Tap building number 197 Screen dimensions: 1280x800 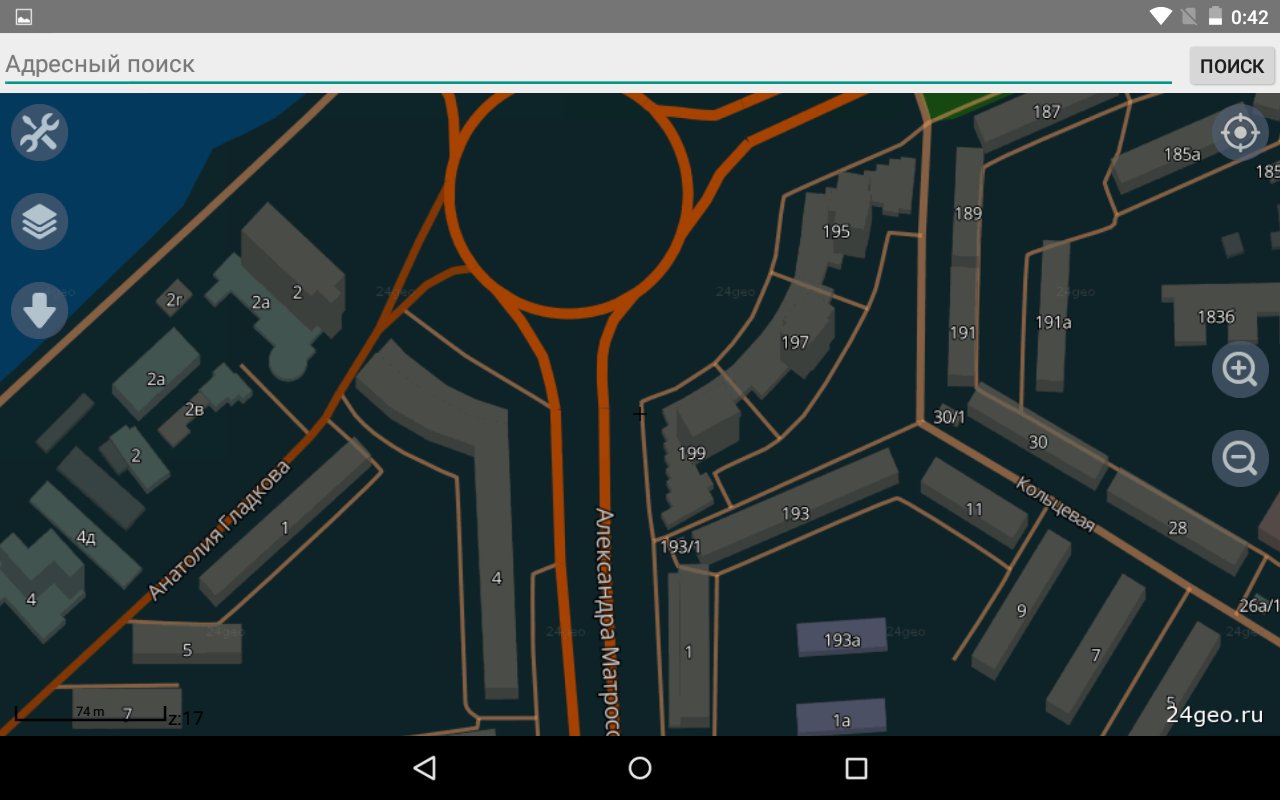[x=795, y=343]
